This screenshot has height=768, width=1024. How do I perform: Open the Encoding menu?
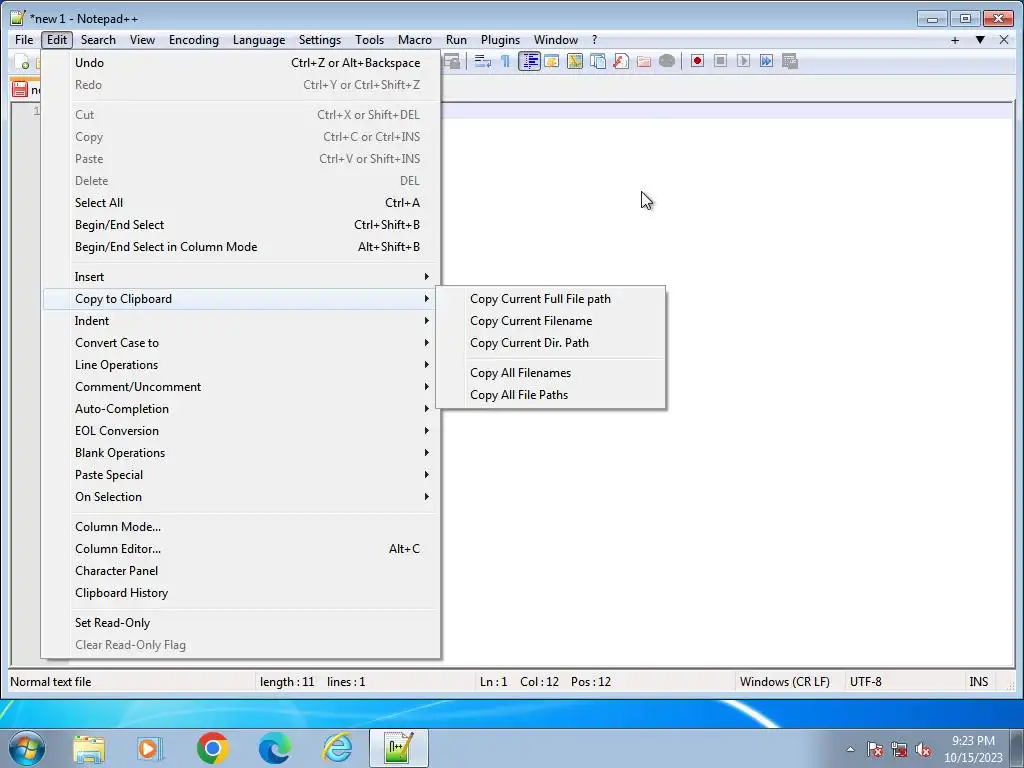coord(194,40)
